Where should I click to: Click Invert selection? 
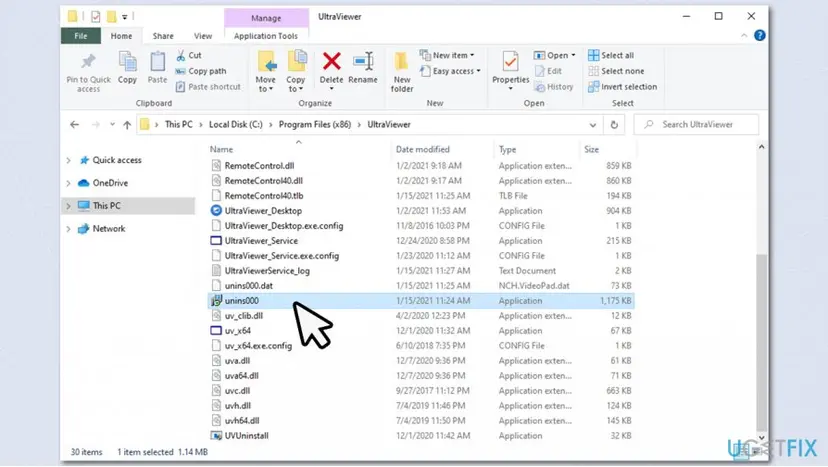point(623,87)
